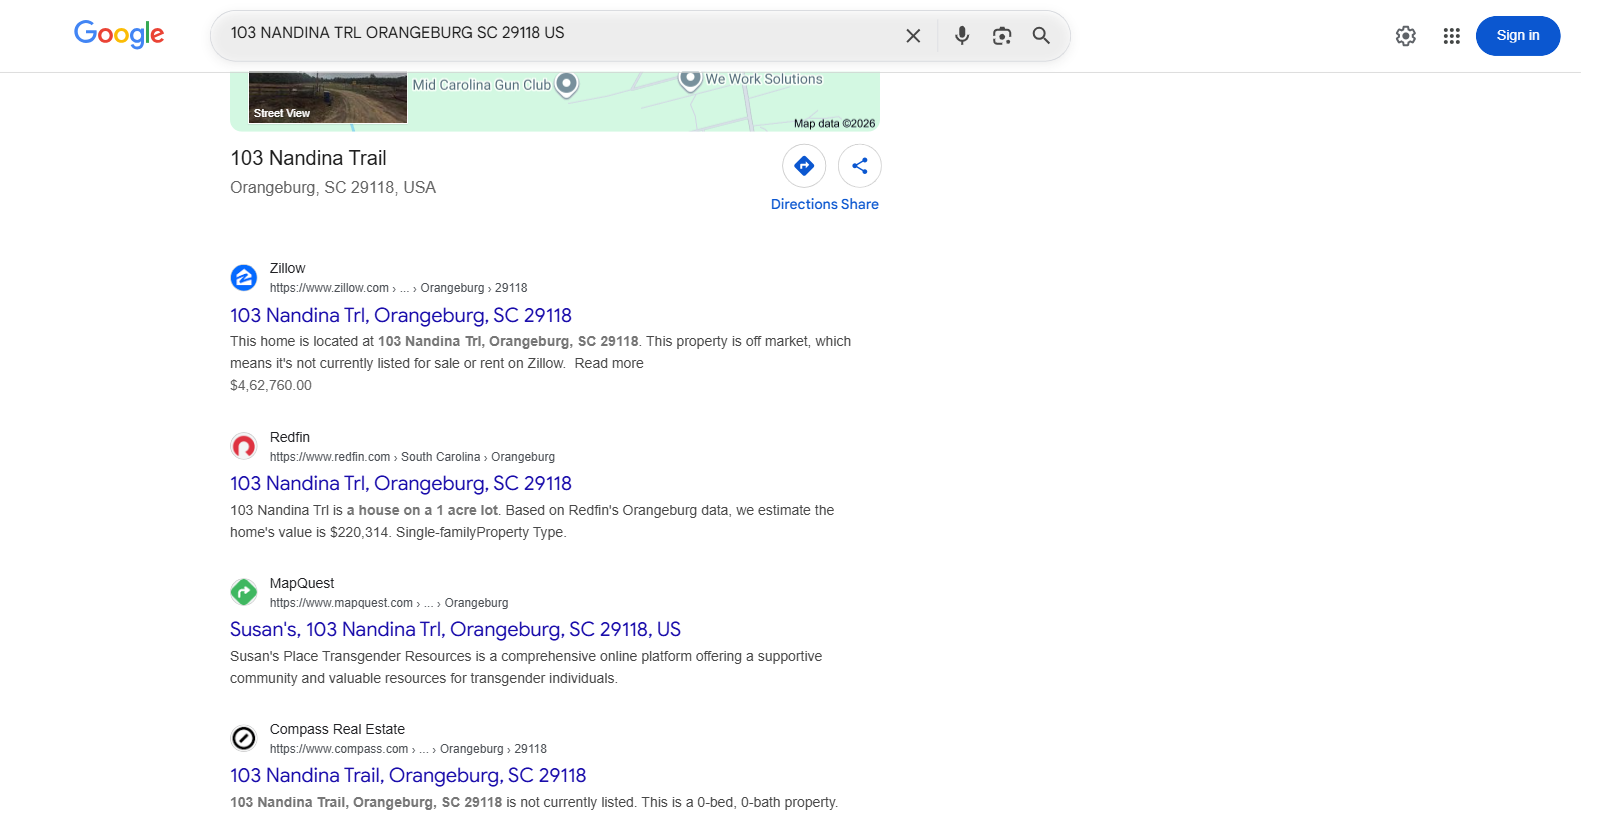
Task: Open Google settings gear
Action: pos(1406,36)
